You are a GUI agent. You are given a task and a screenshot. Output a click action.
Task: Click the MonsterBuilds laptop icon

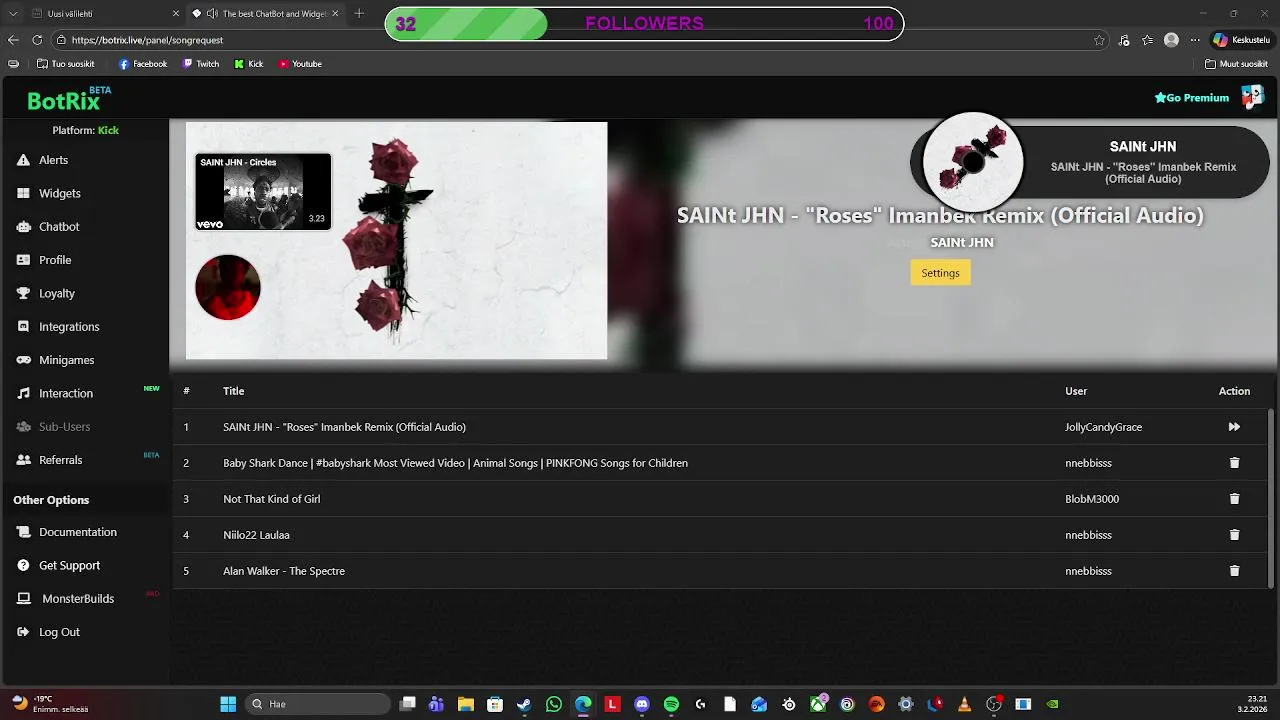[23, 598]
